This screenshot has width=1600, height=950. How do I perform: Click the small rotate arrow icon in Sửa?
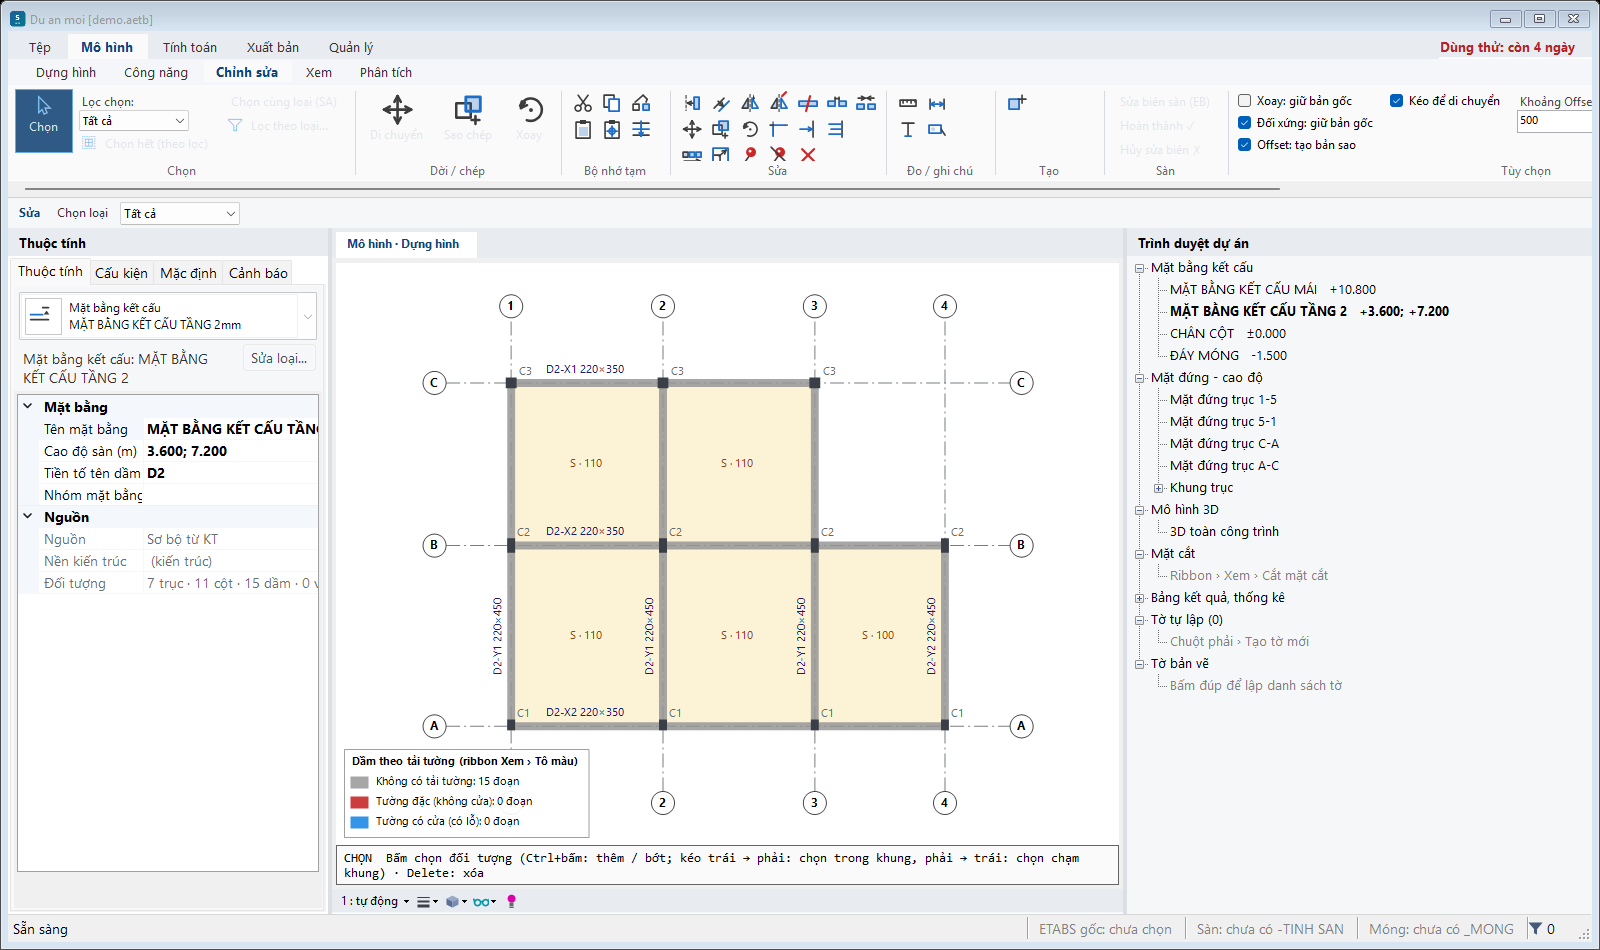pyautogui.click(x=750, y=129)
